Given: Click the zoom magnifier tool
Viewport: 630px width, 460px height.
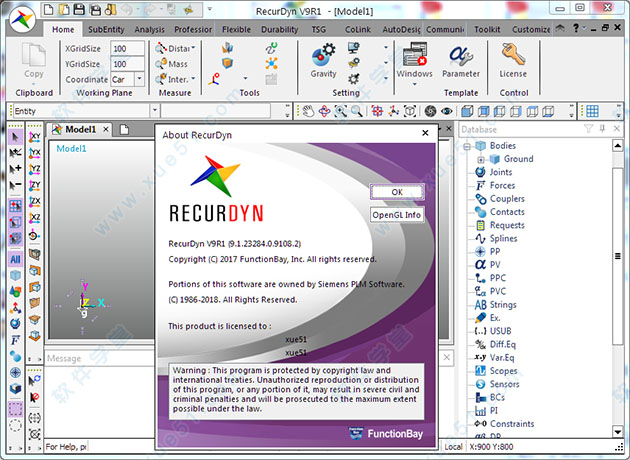Looking at the screenshot, I should [x=357, y=111].
